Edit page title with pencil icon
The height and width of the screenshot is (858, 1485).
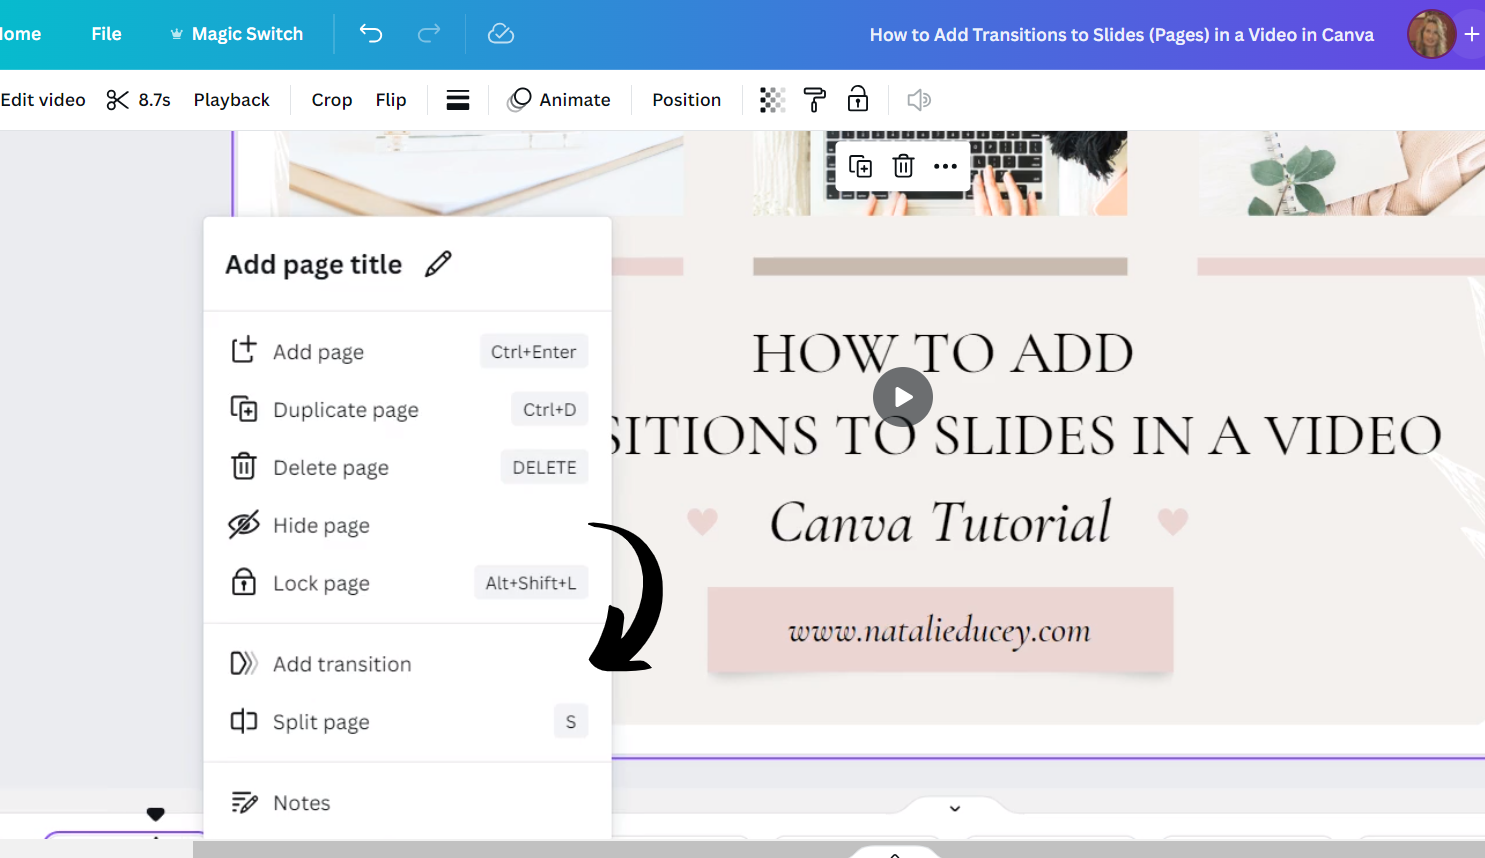[x=438, y=264]
